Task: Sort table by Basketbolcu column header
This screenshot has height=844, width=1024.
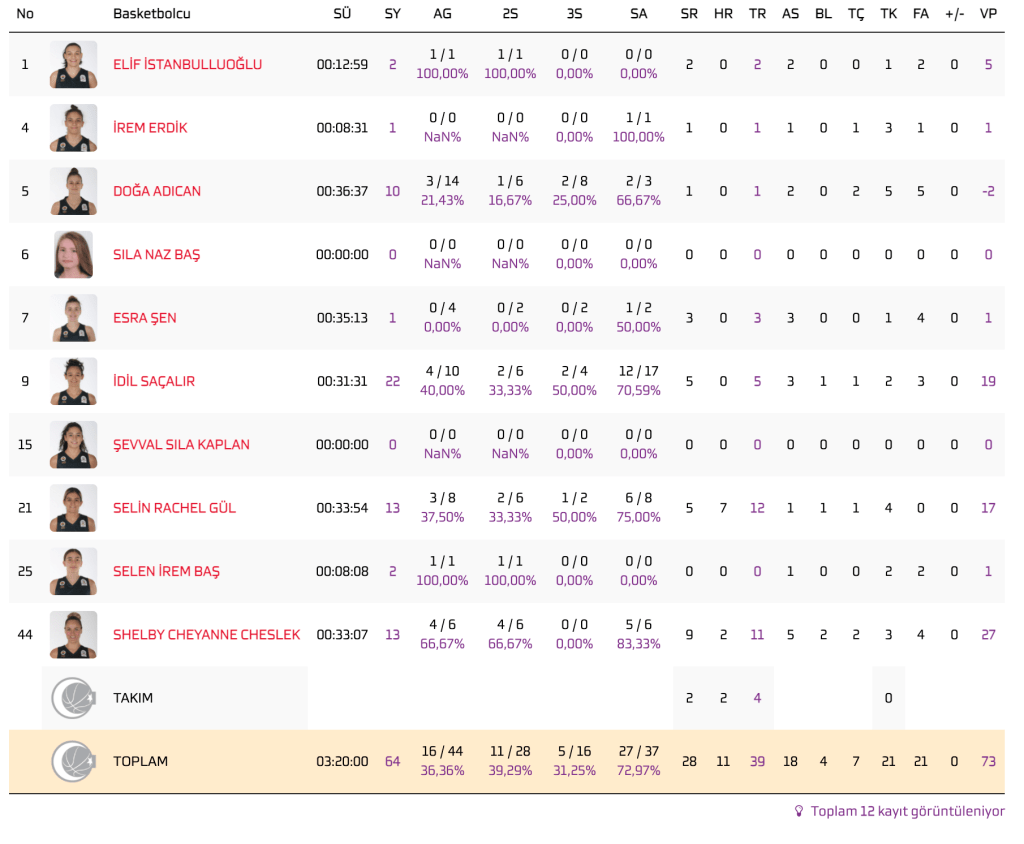Action: click(152, 14)
